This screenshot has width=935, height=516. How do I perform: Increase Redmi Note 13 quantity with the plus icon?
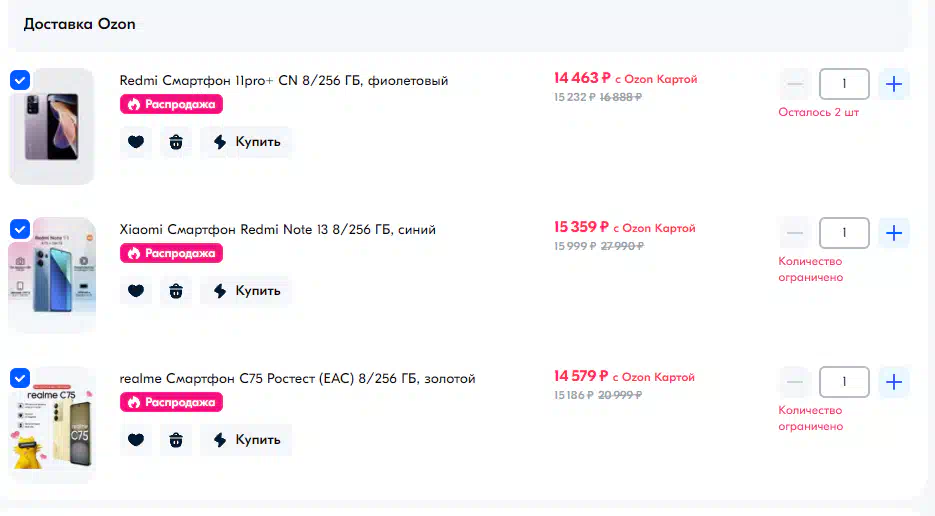pos(893,233)
